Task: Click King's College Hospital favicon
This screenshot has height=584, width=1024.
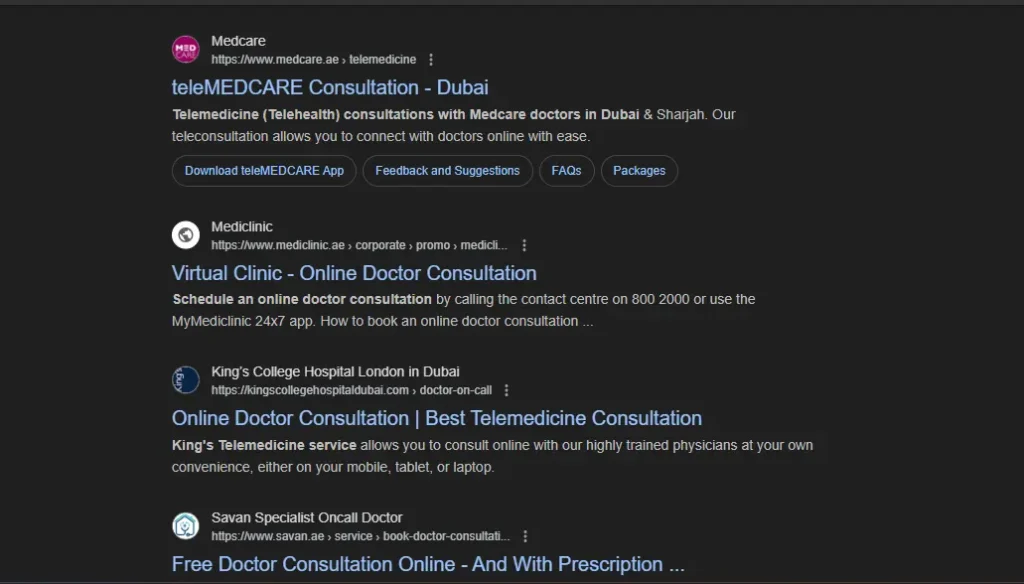Action: [186, 380]
